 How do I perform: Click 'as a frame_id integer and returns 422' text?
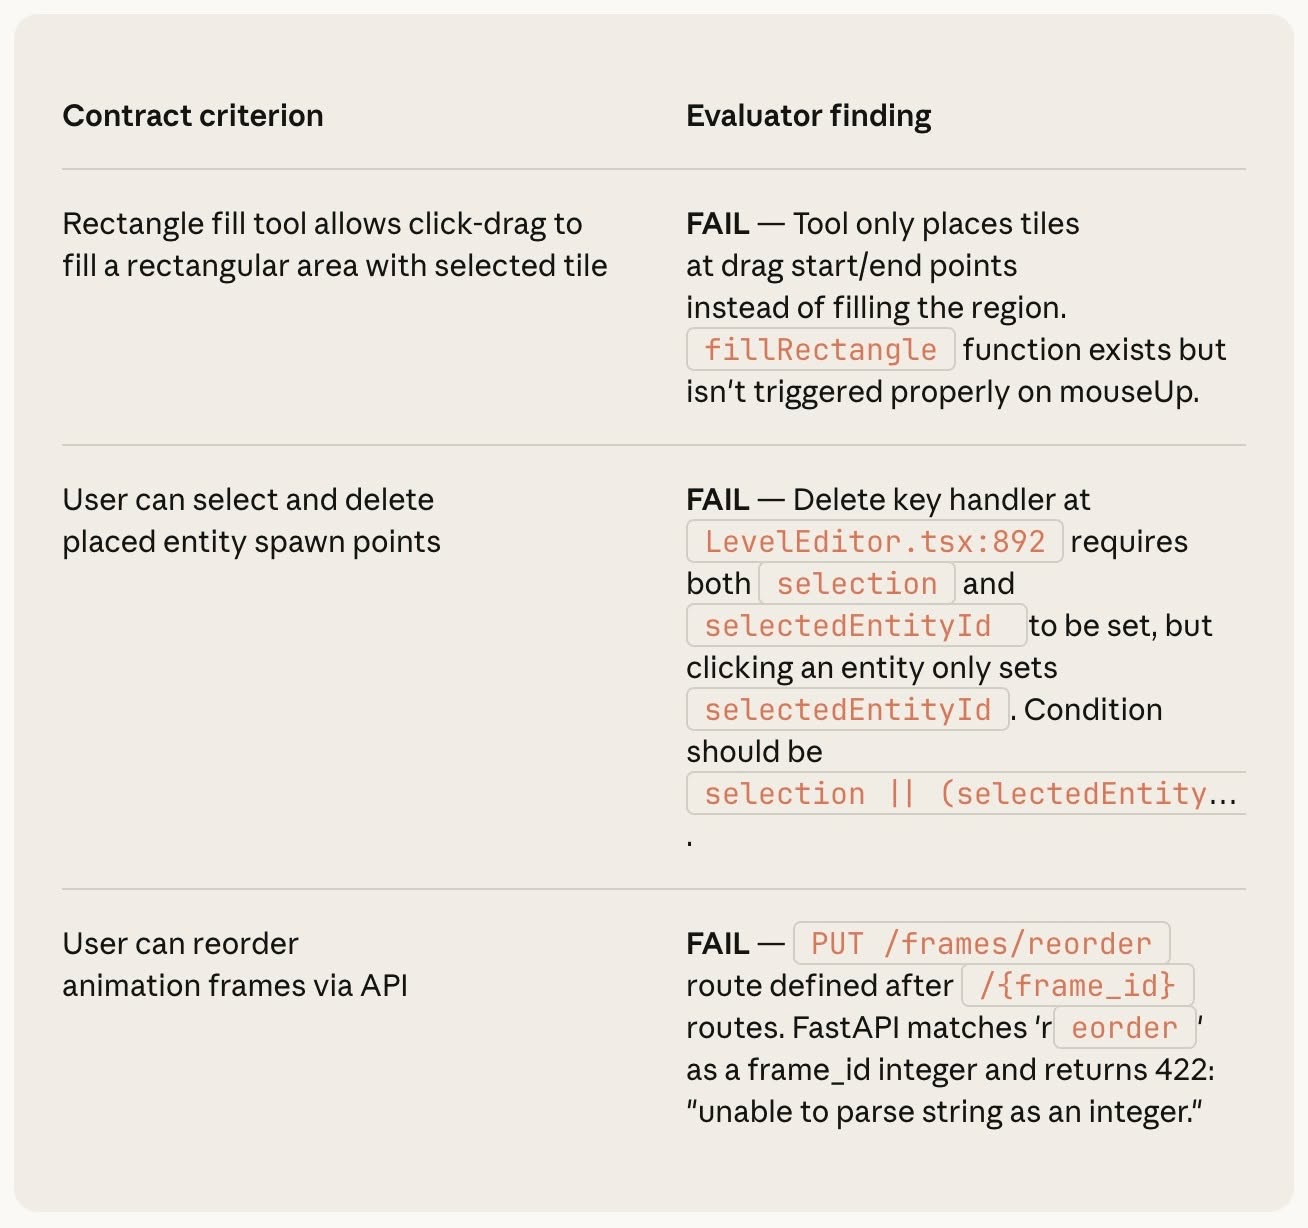[950, 1070]
